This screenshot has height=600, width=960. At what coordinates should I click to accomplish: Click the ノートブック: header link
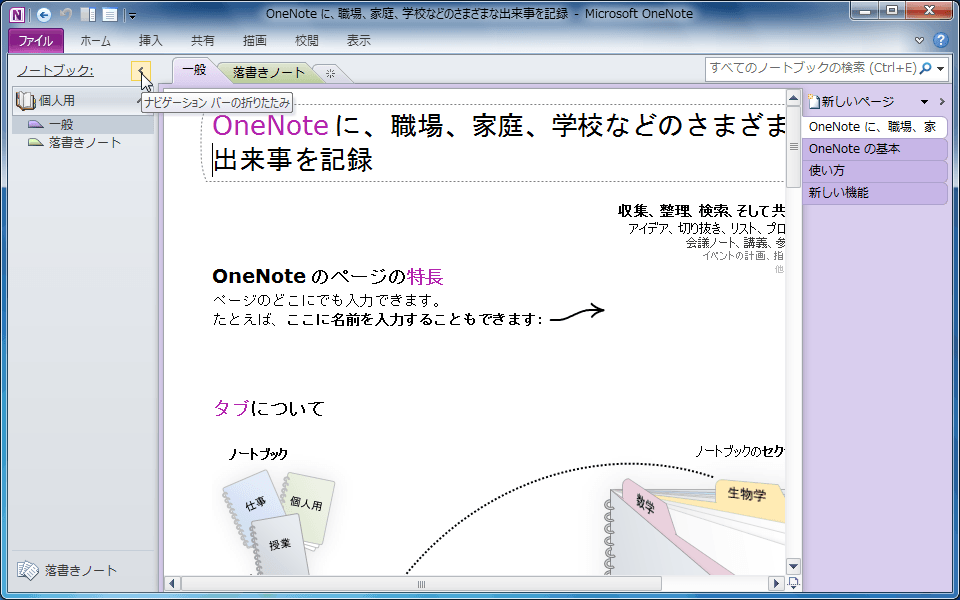pyautogui.click(x=55, y=71)
